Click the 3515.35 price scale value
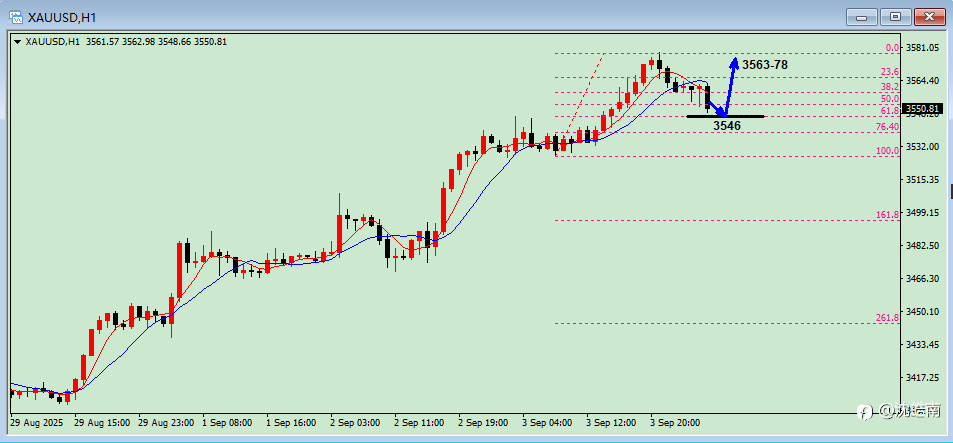 [x=923, y=179]
